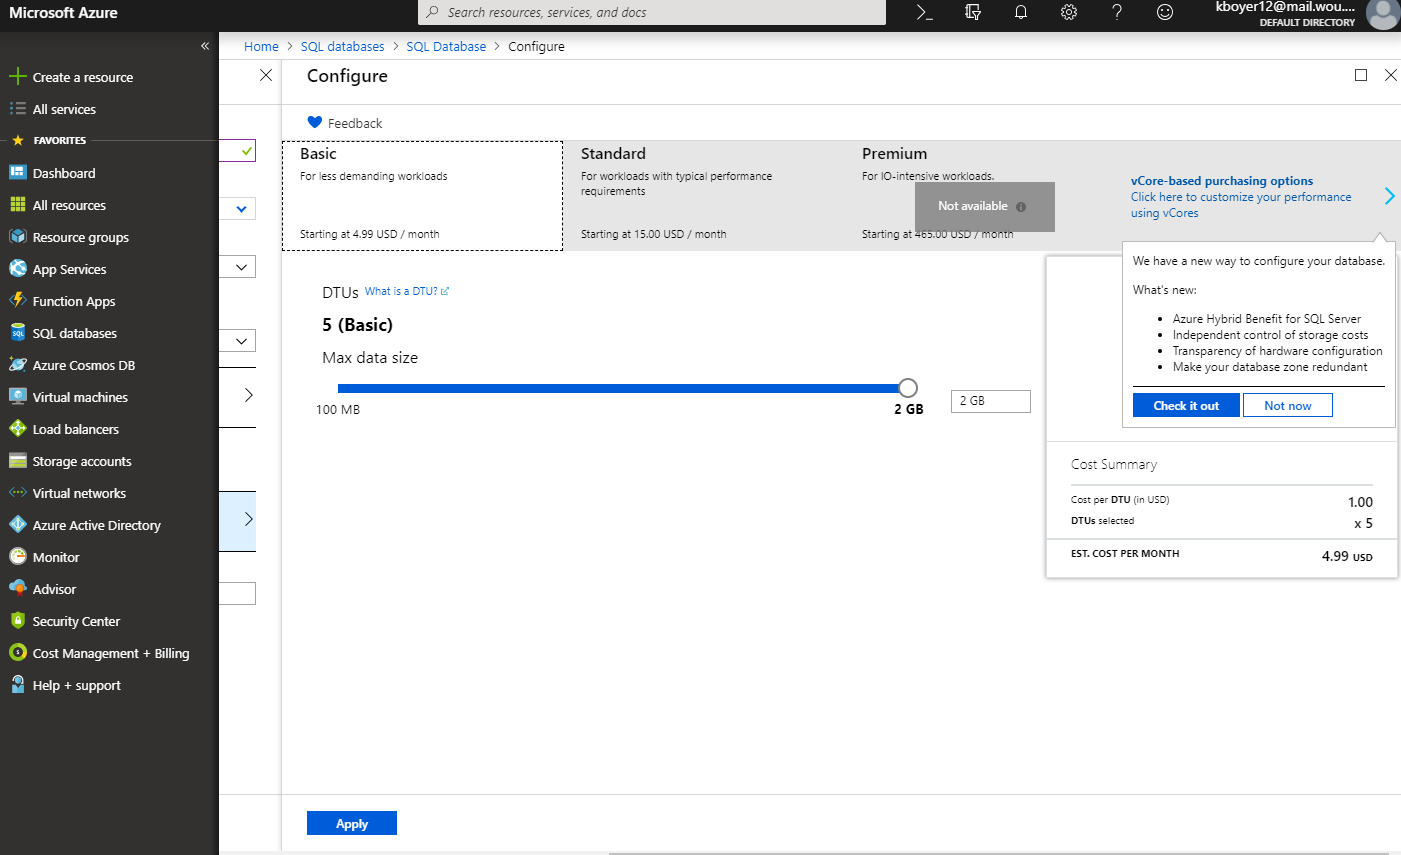Click the Function Apps lightning icon
Viewport: 1401px width, 855px height.
click(17, 301)
